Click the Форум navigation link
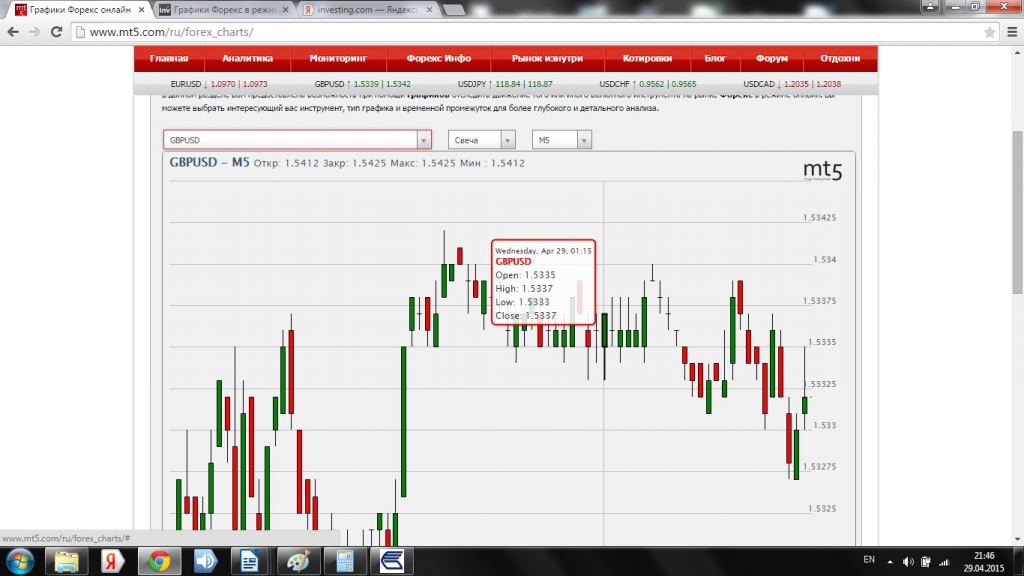 pyautogui.click(x=772, y=58)
